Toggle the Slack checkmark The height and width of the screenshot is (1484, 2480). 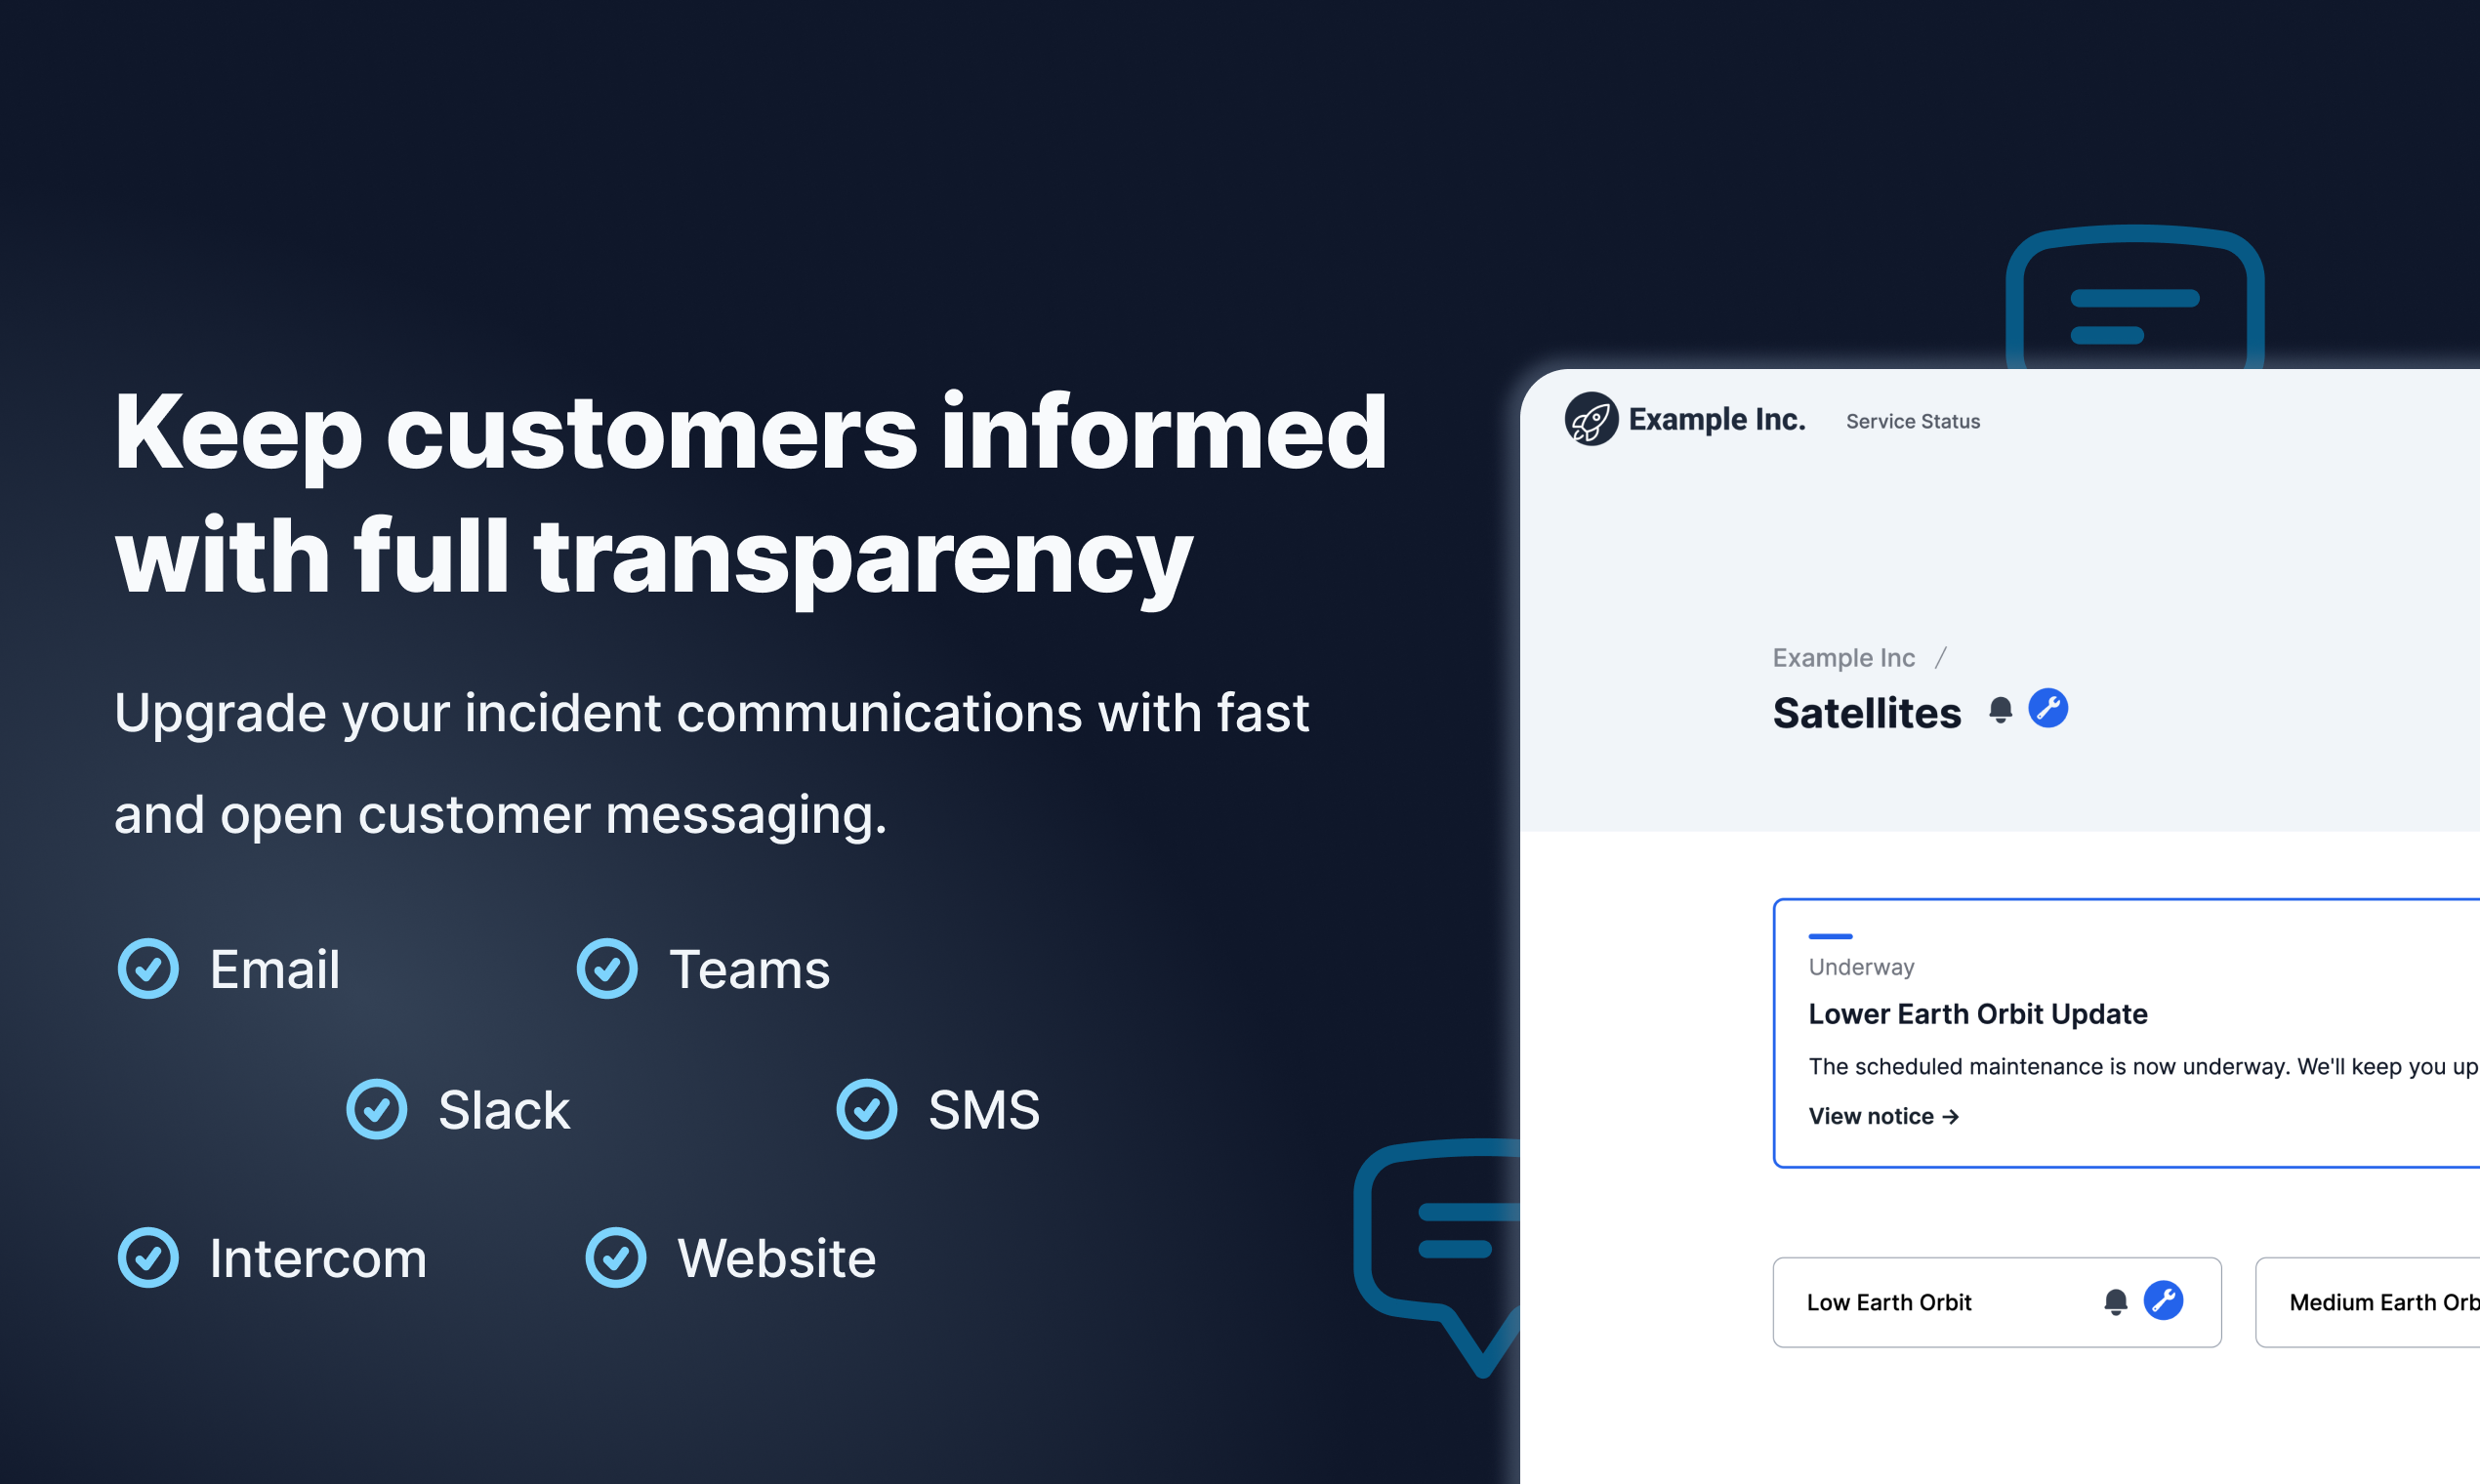(377, 1109)
